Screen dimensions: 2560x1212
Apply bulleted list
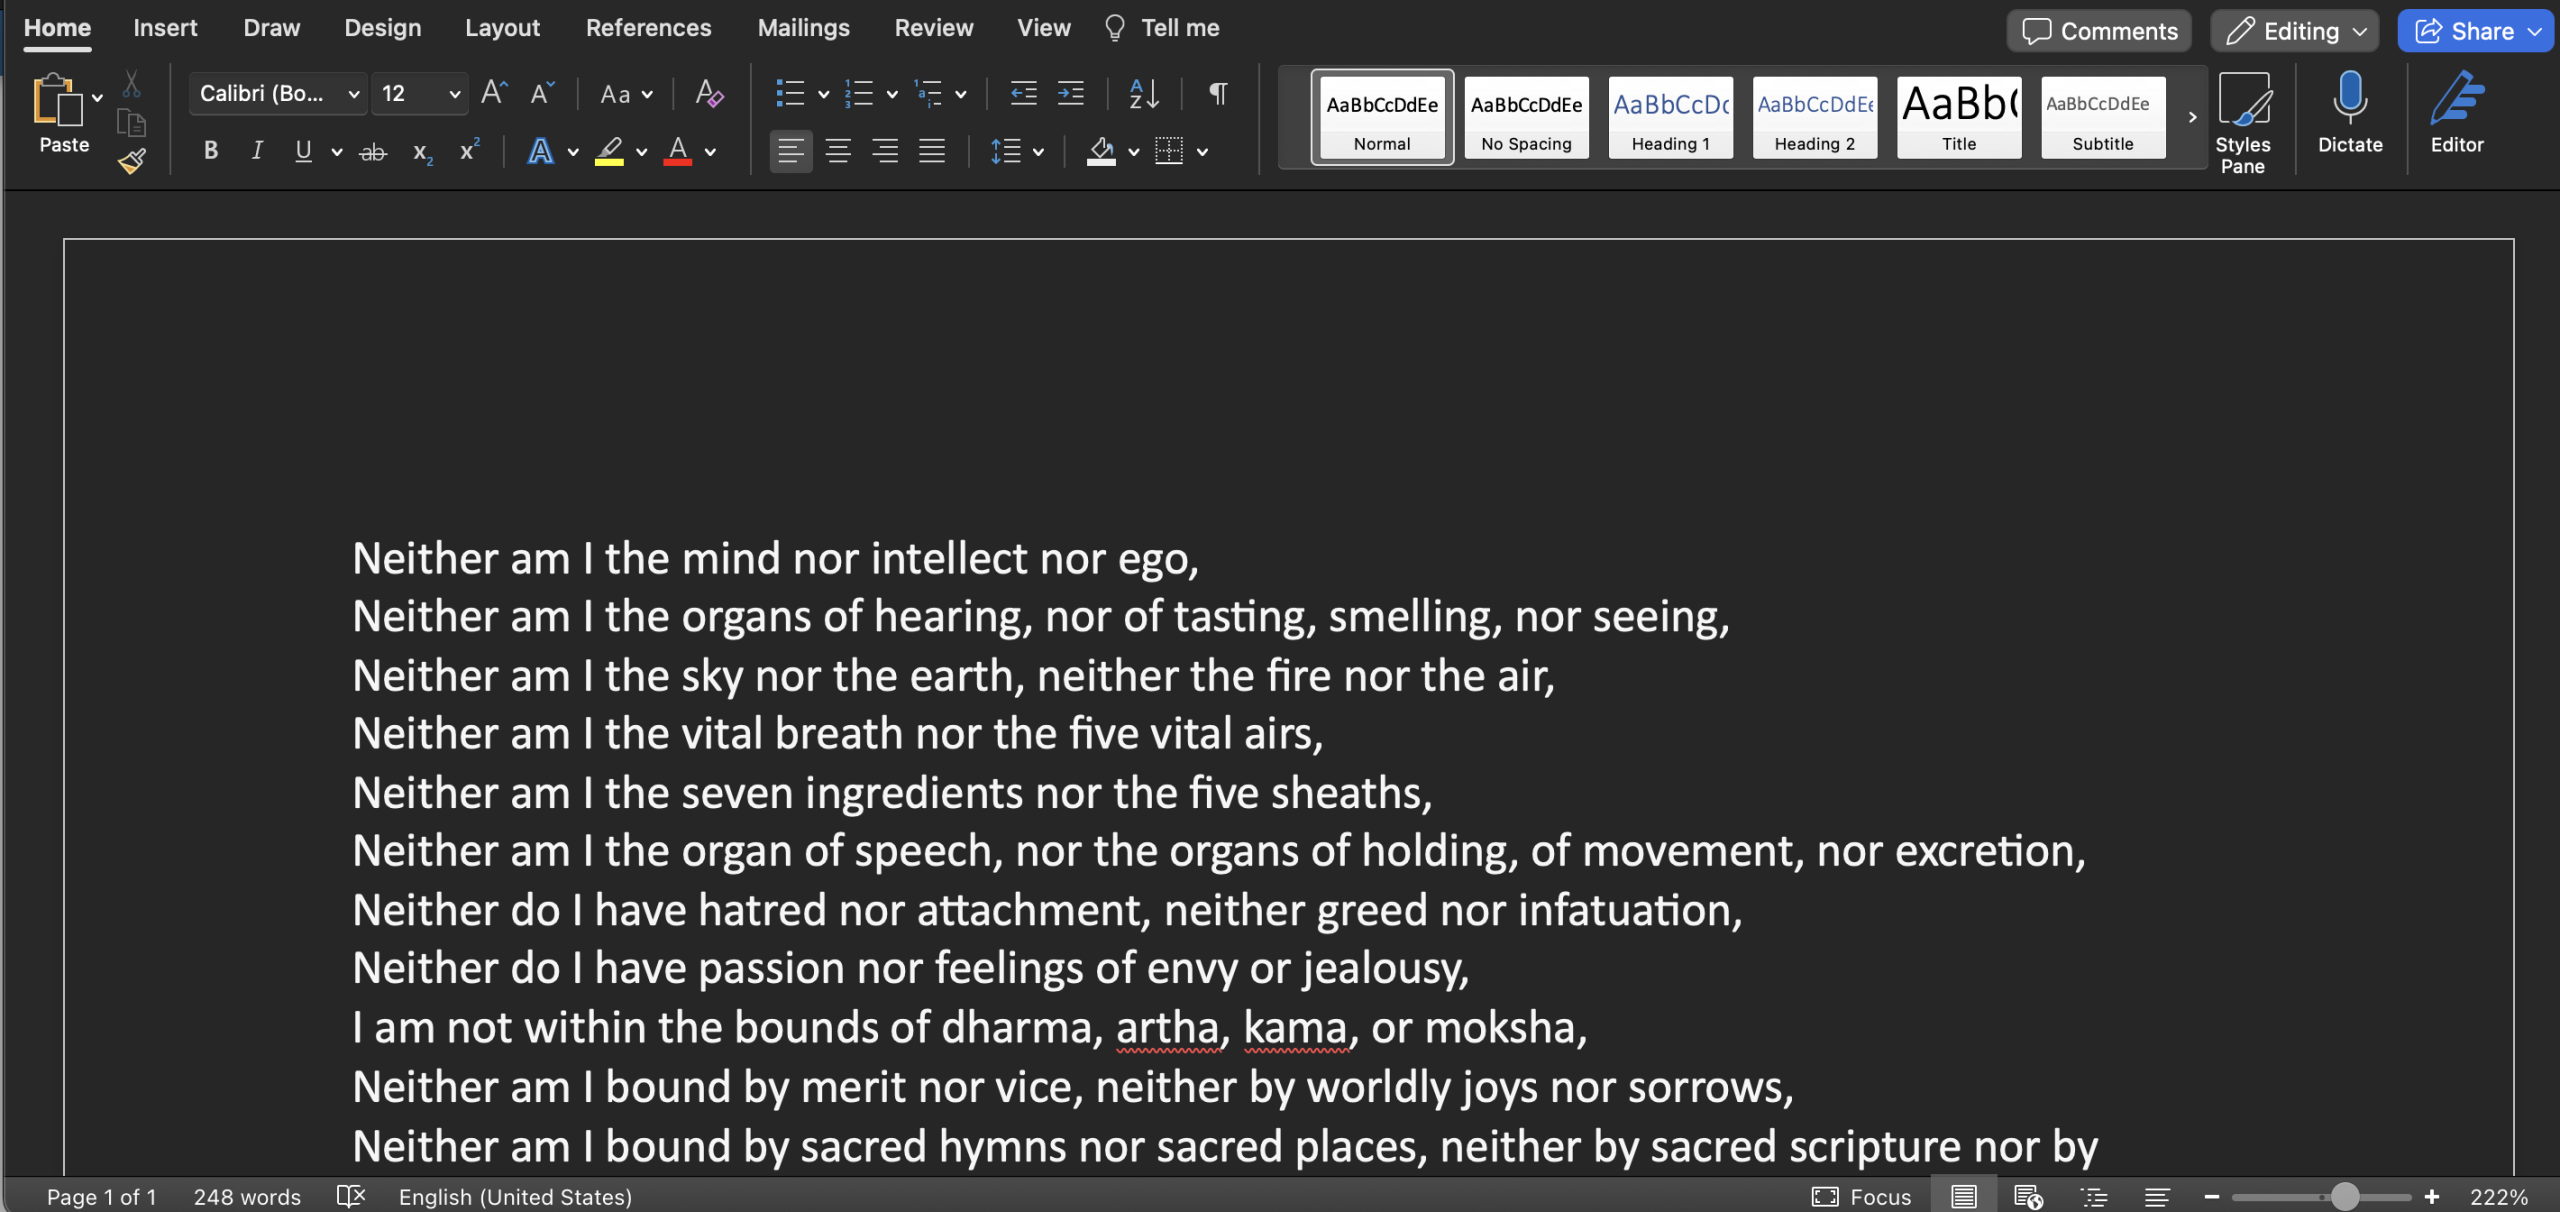coord(790,93)
